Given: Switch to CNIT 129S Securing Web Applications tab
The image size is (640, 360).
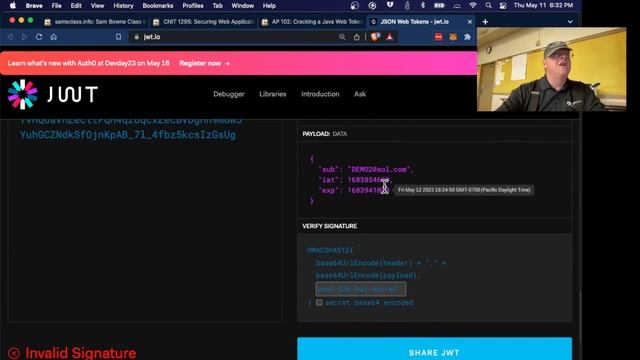Looking at the screenshot, I should coord(203,22).
